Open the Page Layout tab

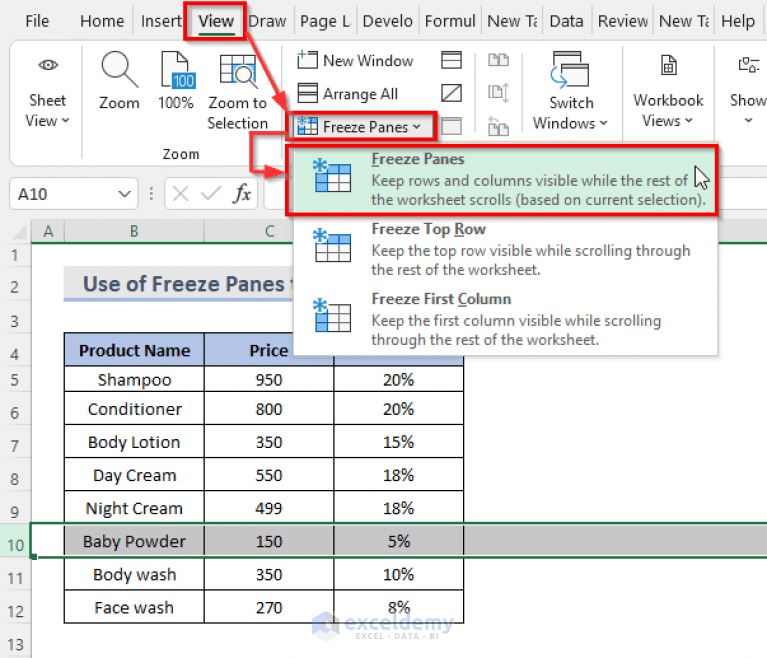tap(325, 22)
